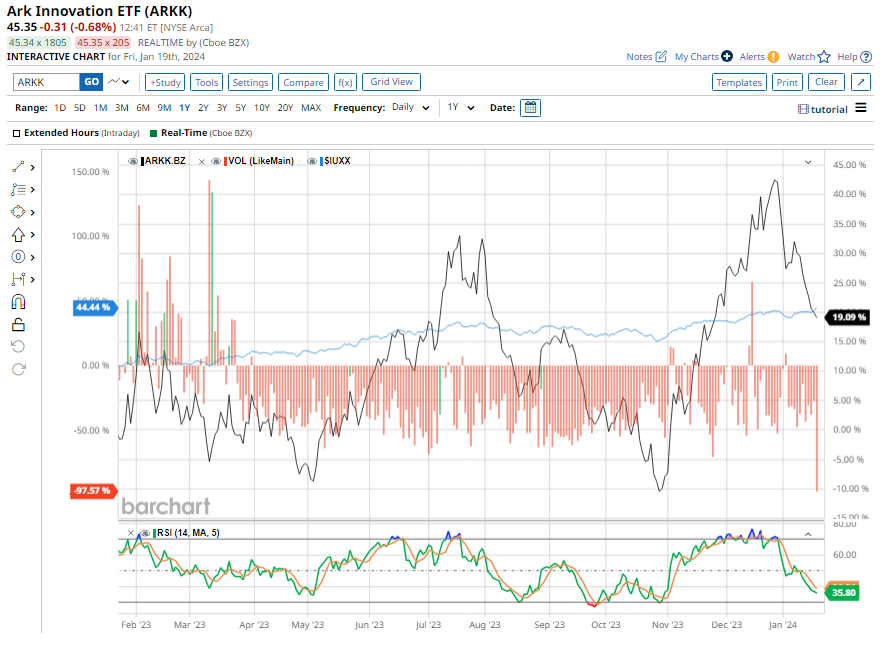
Task: Click the Alerts exclamation icon
Action: [x=773, y=57]
